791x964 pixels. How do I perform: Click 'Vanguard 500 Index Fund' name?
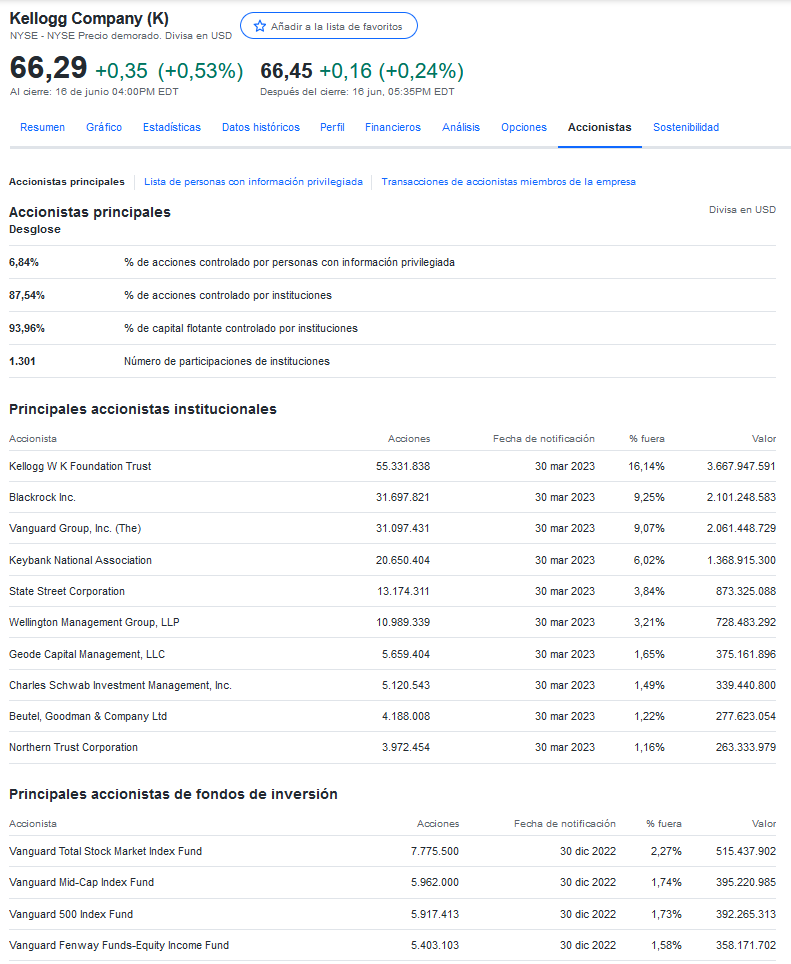pyautogui.click(x=71, y=915)
